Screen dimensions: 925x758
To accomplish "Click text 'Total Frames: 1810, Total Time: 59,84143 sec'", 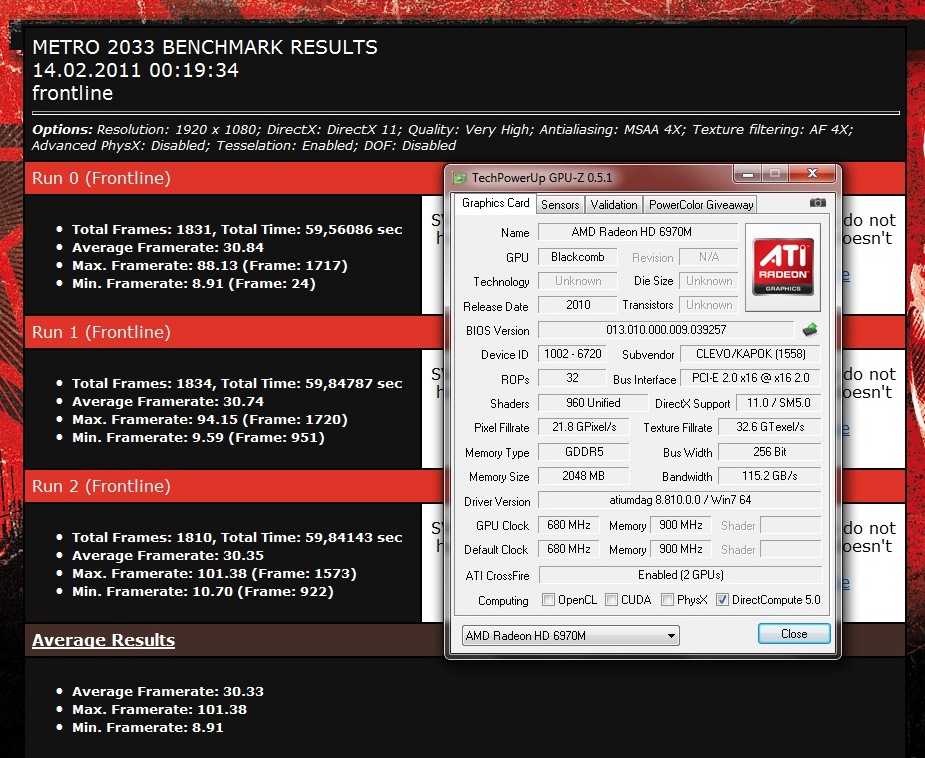I will coord(237,537).
